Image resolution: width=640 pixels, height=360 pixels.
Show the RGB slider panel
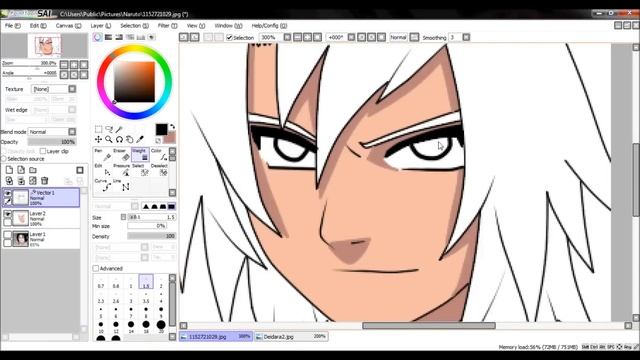(108, 37)
